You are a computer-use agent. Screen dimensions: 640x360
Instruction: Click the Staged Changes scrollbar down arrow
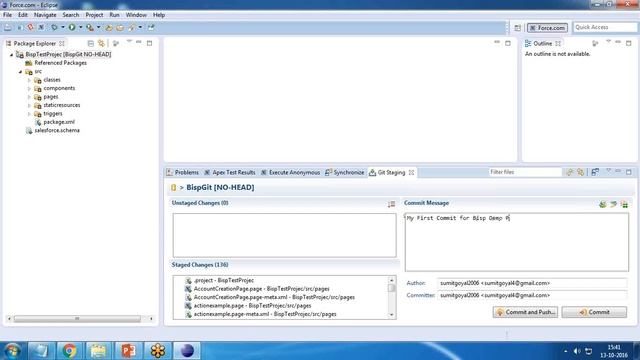[x=391, y=315]
